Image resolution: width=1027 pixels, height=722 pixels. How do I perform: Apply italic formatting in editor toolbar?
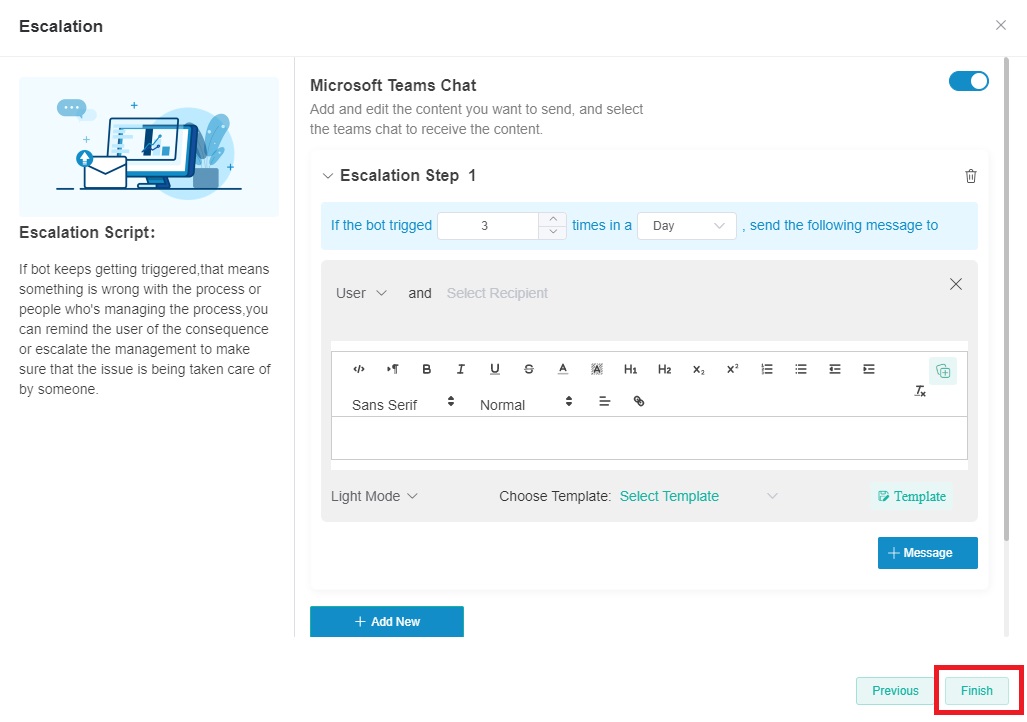[461, 369]
